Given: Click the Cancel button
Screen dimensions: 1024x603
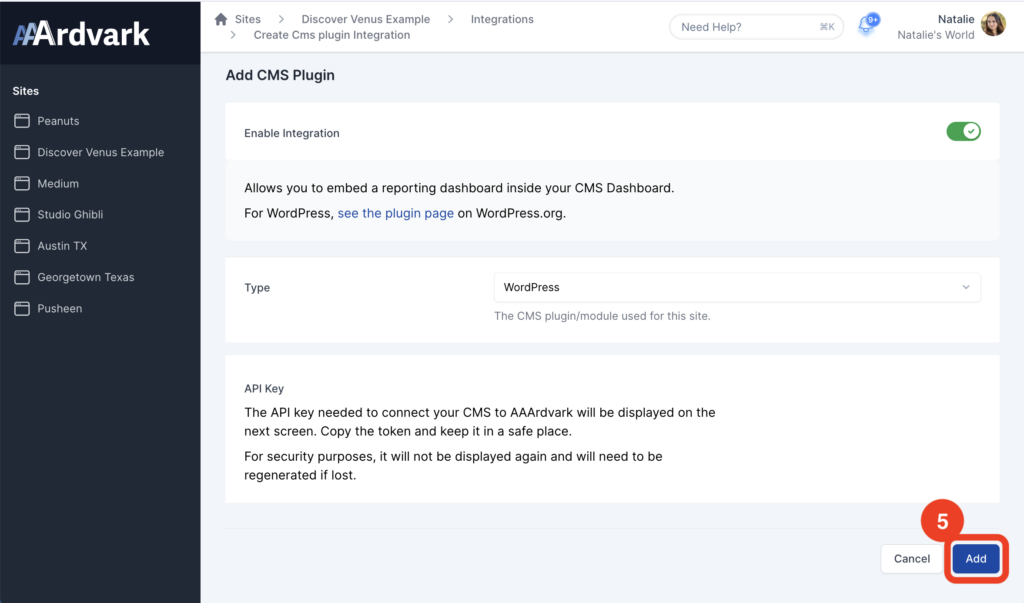Looking at the screenshot, I should 911,559.
